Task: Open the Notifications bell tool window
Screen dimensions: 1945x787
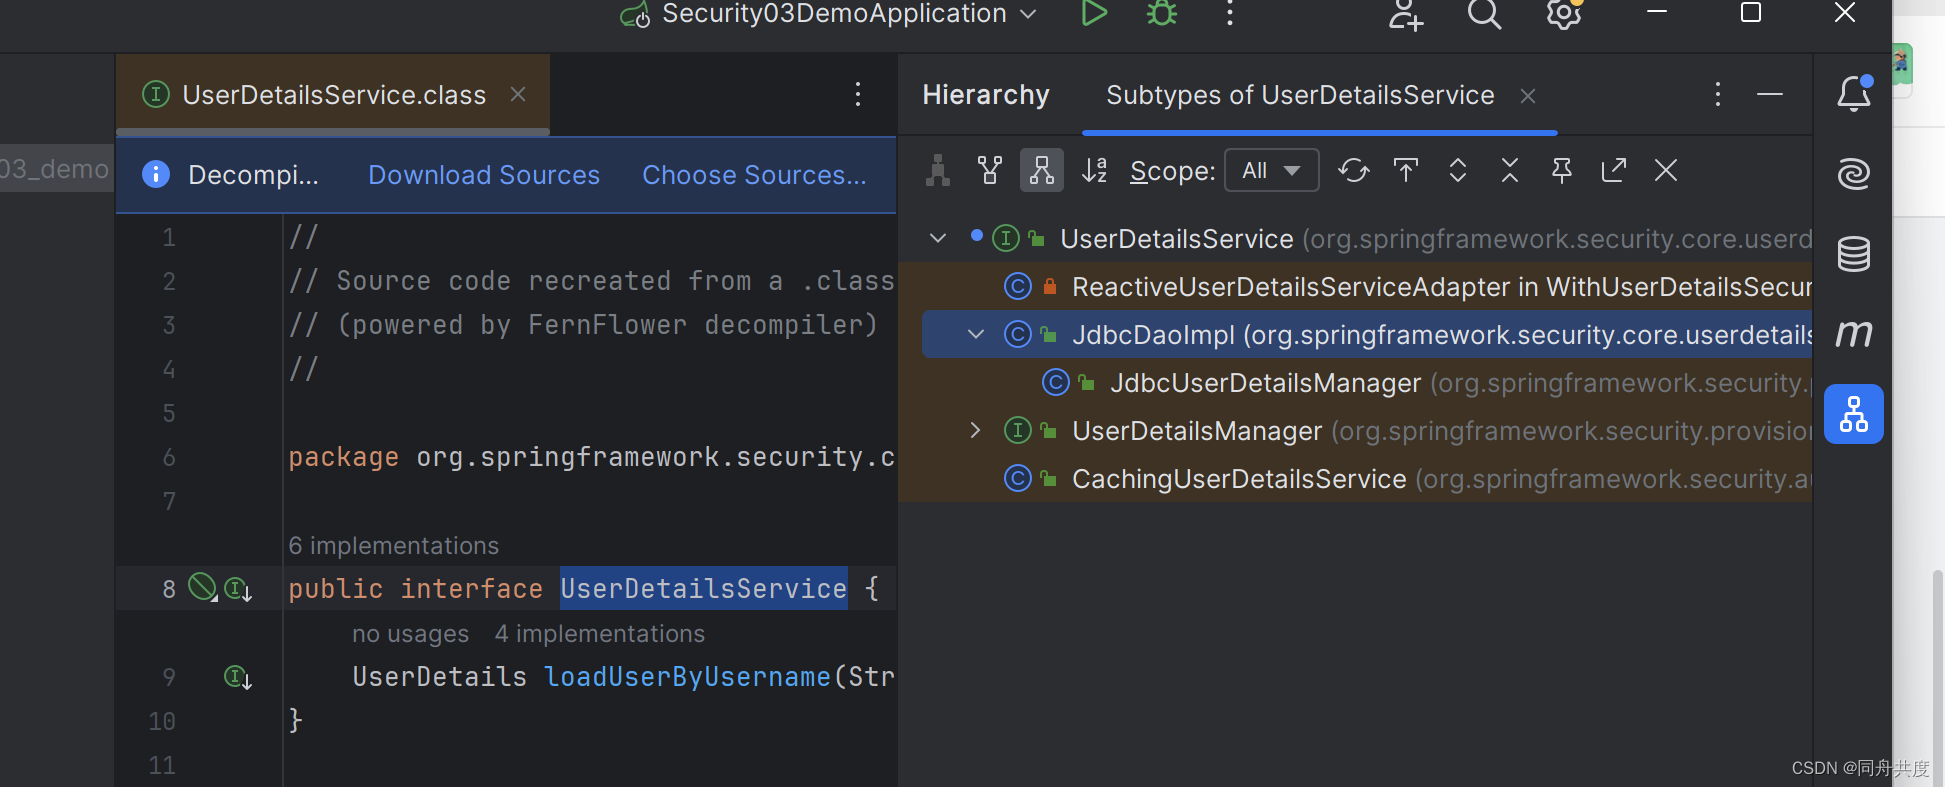Action: (1854, 94)
